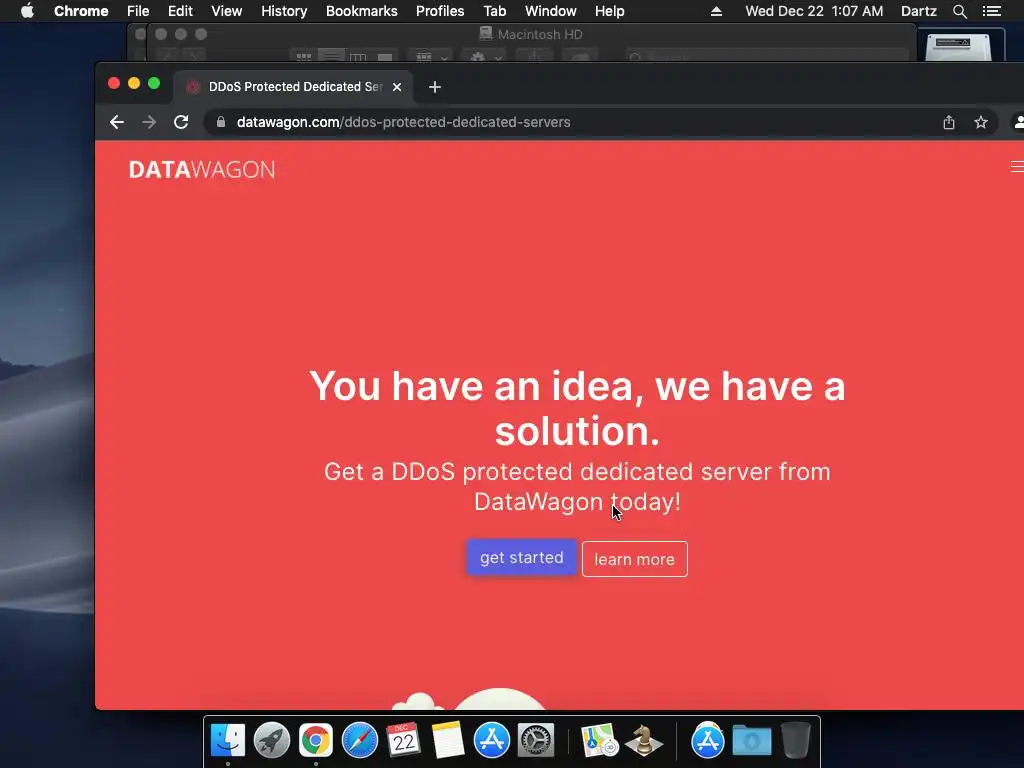Image resolution: width=1024 pixels, height=768 pixels.
Task: Reload the datawagon page
Action: [x=181, y=122]
